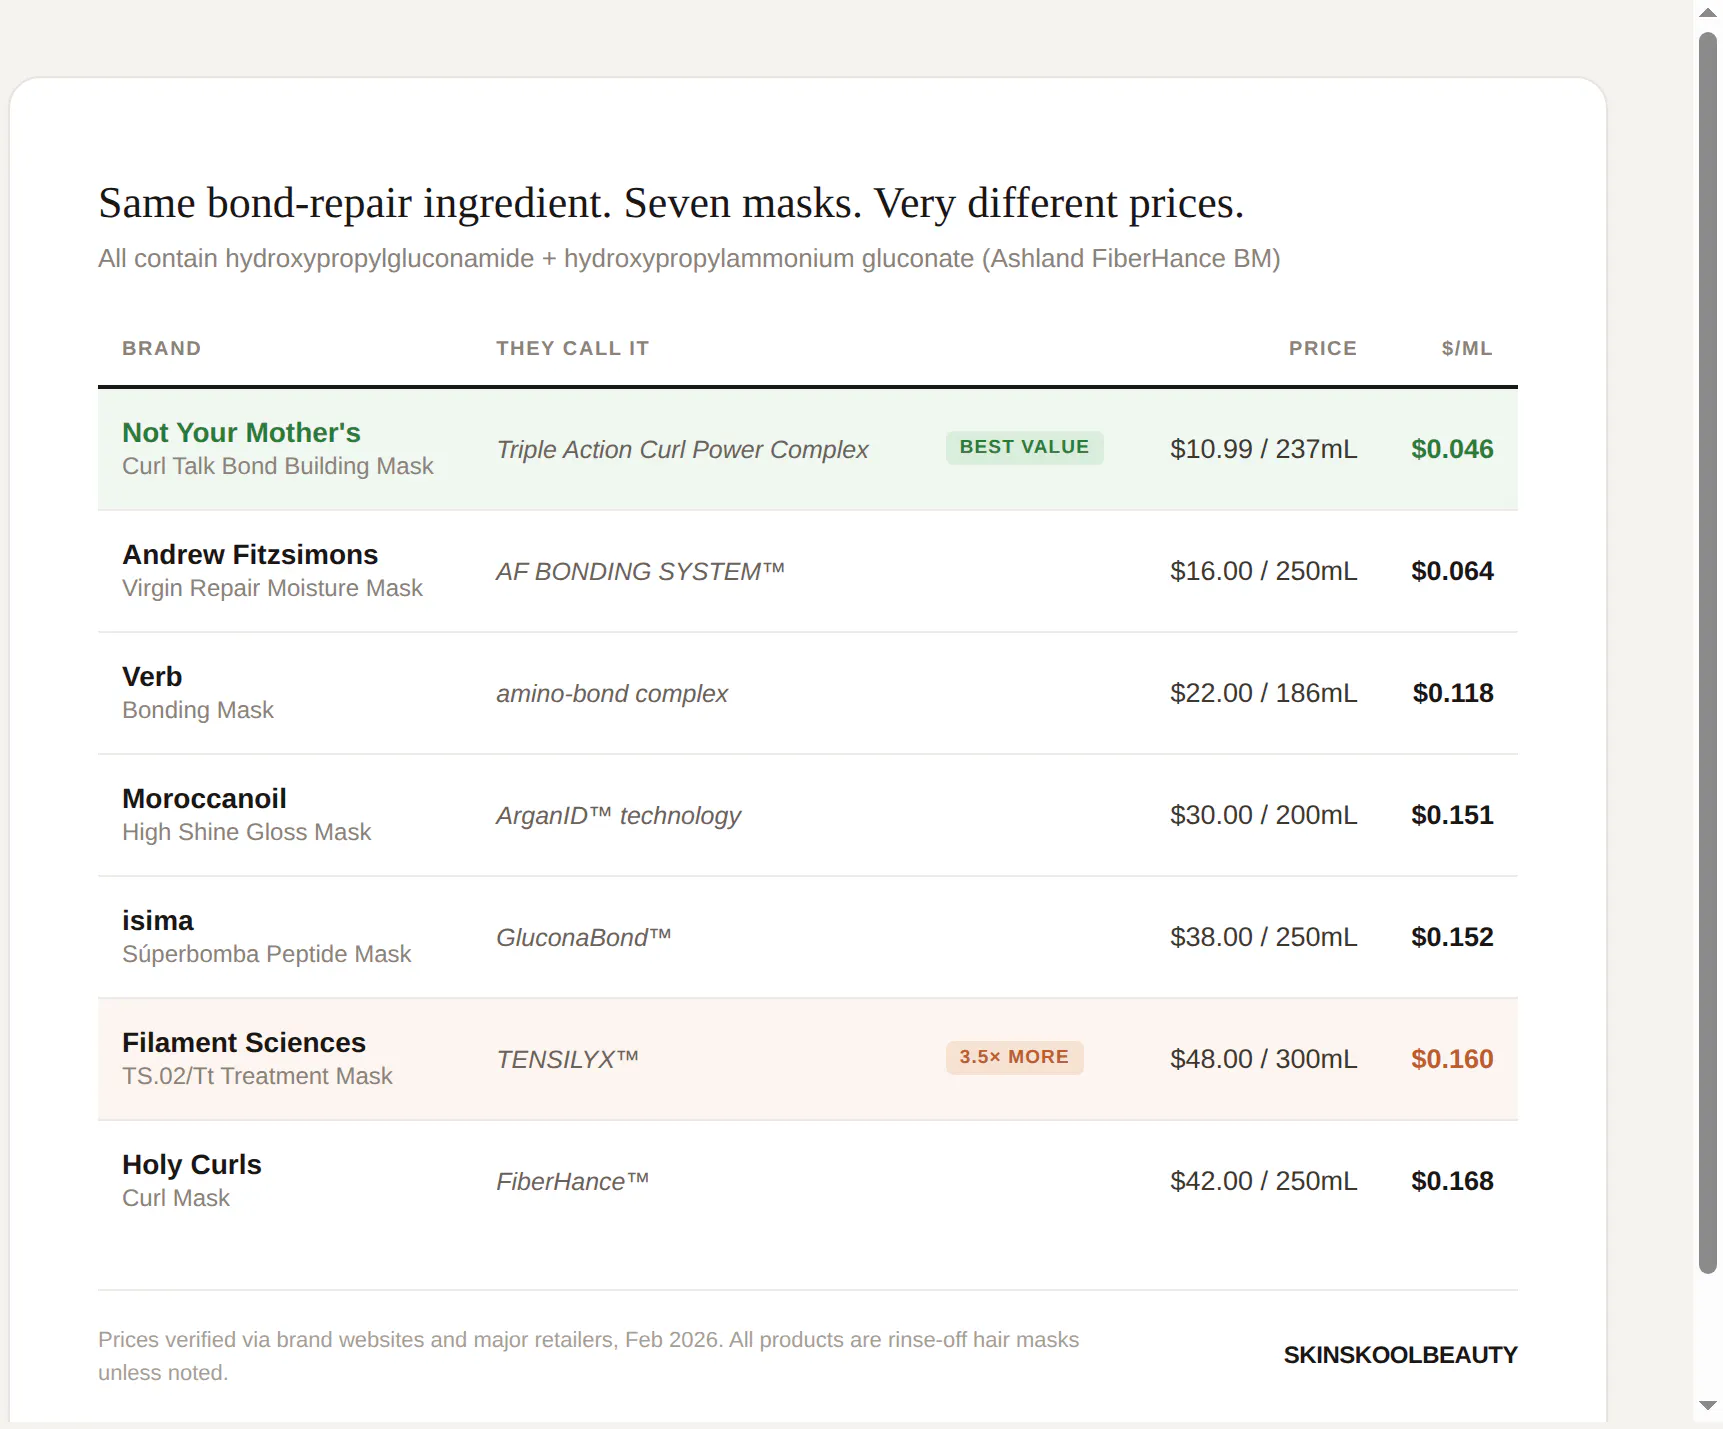Click the $42.00 / 250mL price
Viewport: 1723px width, 1429px height.
click(1263, 1181)
